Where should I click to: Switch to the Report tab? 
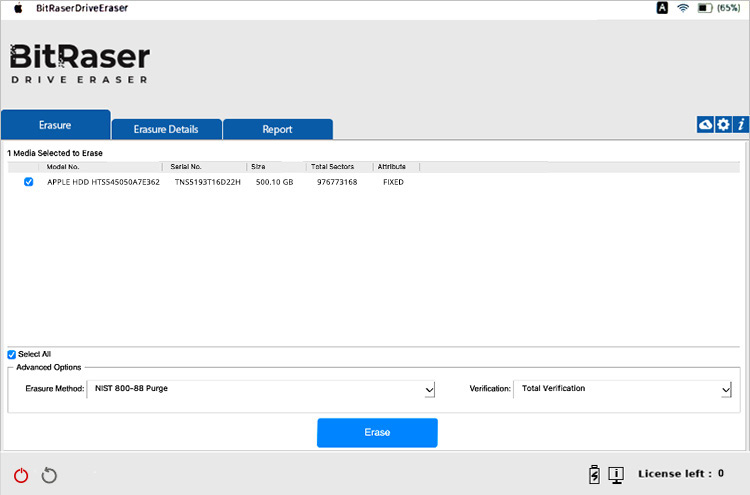(x=277, y=129)
